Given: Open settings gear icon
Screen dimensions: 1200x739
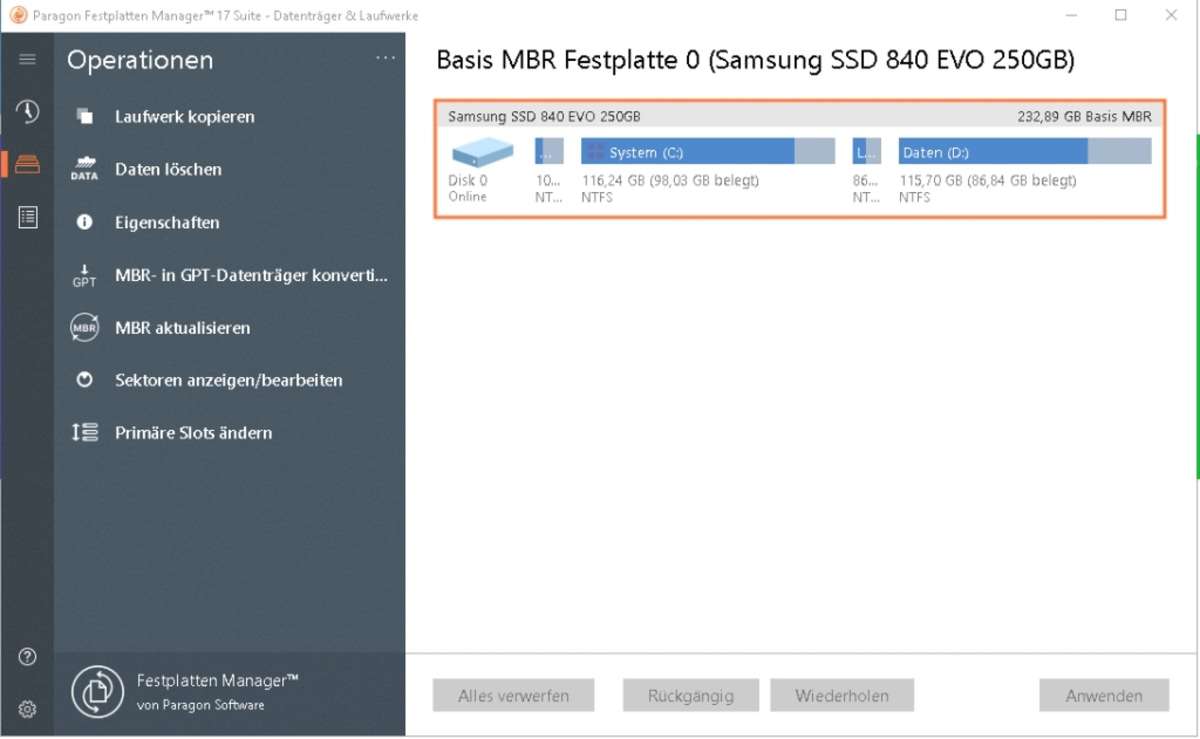Looking at the screenshot, I should (x=27, y=709).
